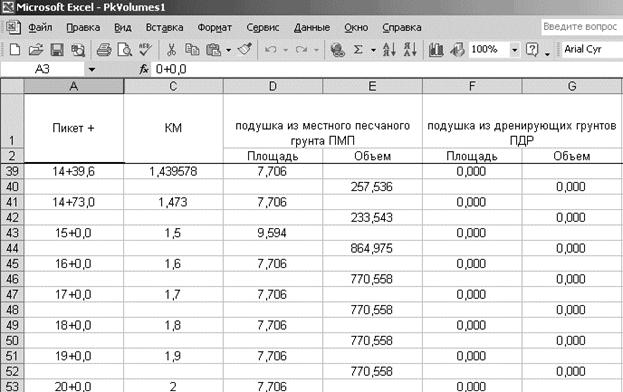623x392 pixels.
Task: Select row 39 header
Action: [x=12, y=171]
